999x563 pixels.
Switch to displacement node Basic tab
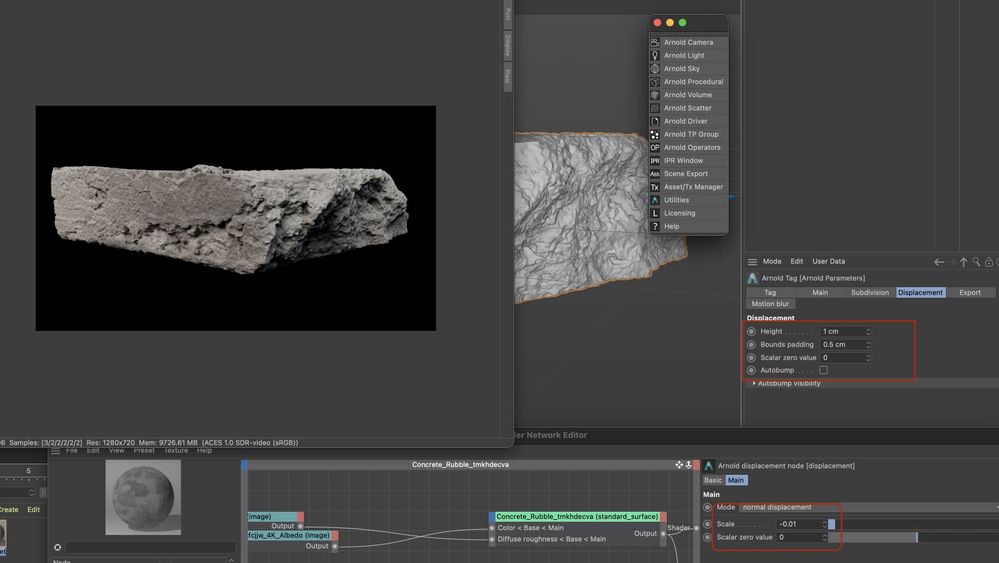(713, 481)
